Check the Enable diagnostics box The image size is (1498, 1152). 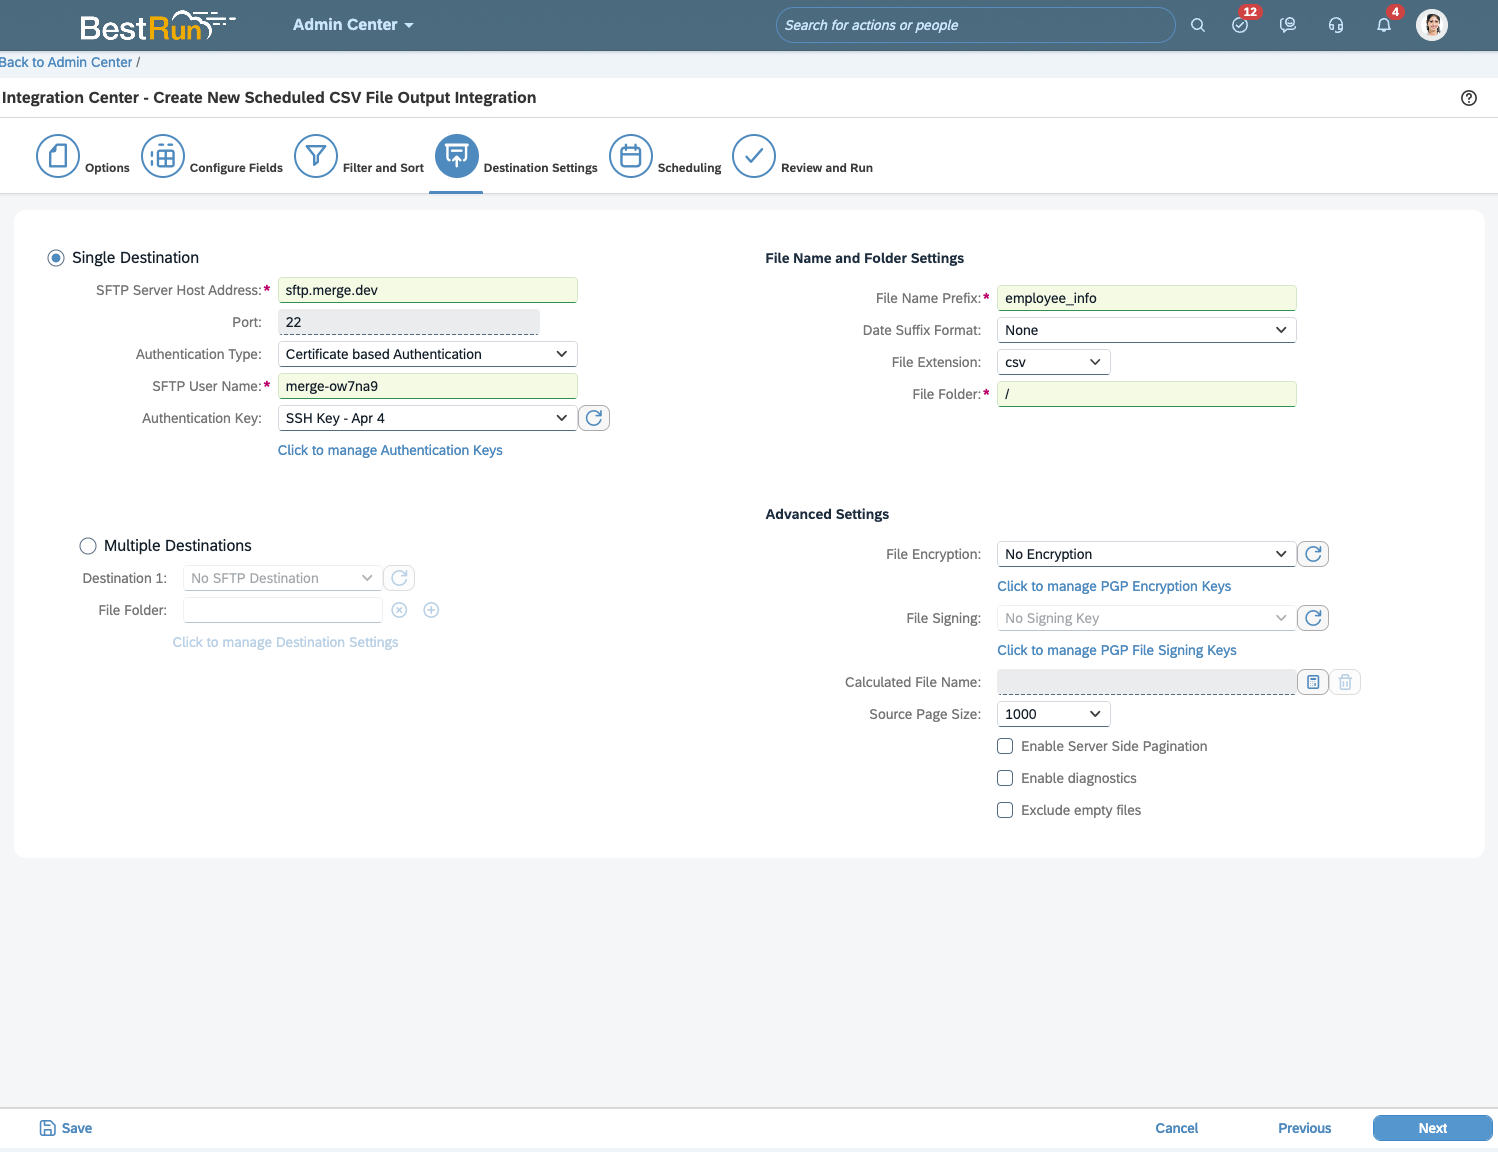tap(1005, 778)
